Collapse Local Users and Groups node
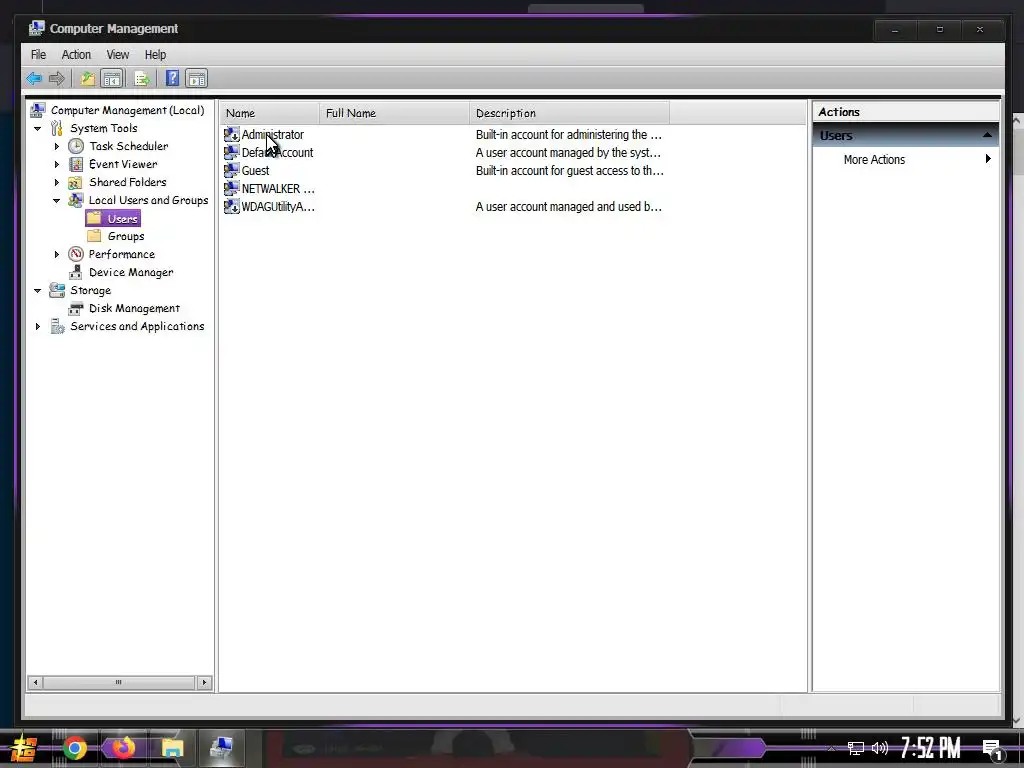1024x768 pixels. tap(57, 200)
